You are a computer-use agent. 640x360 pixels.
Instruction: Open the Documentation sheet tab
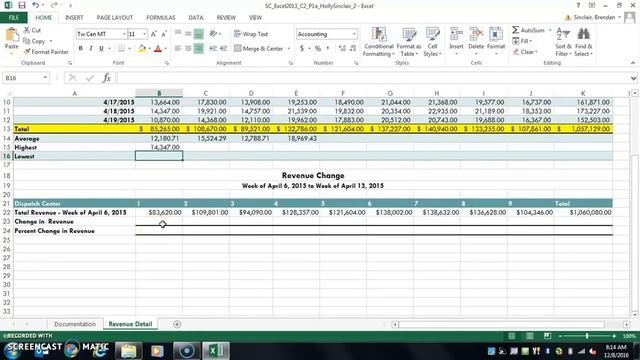75,324
